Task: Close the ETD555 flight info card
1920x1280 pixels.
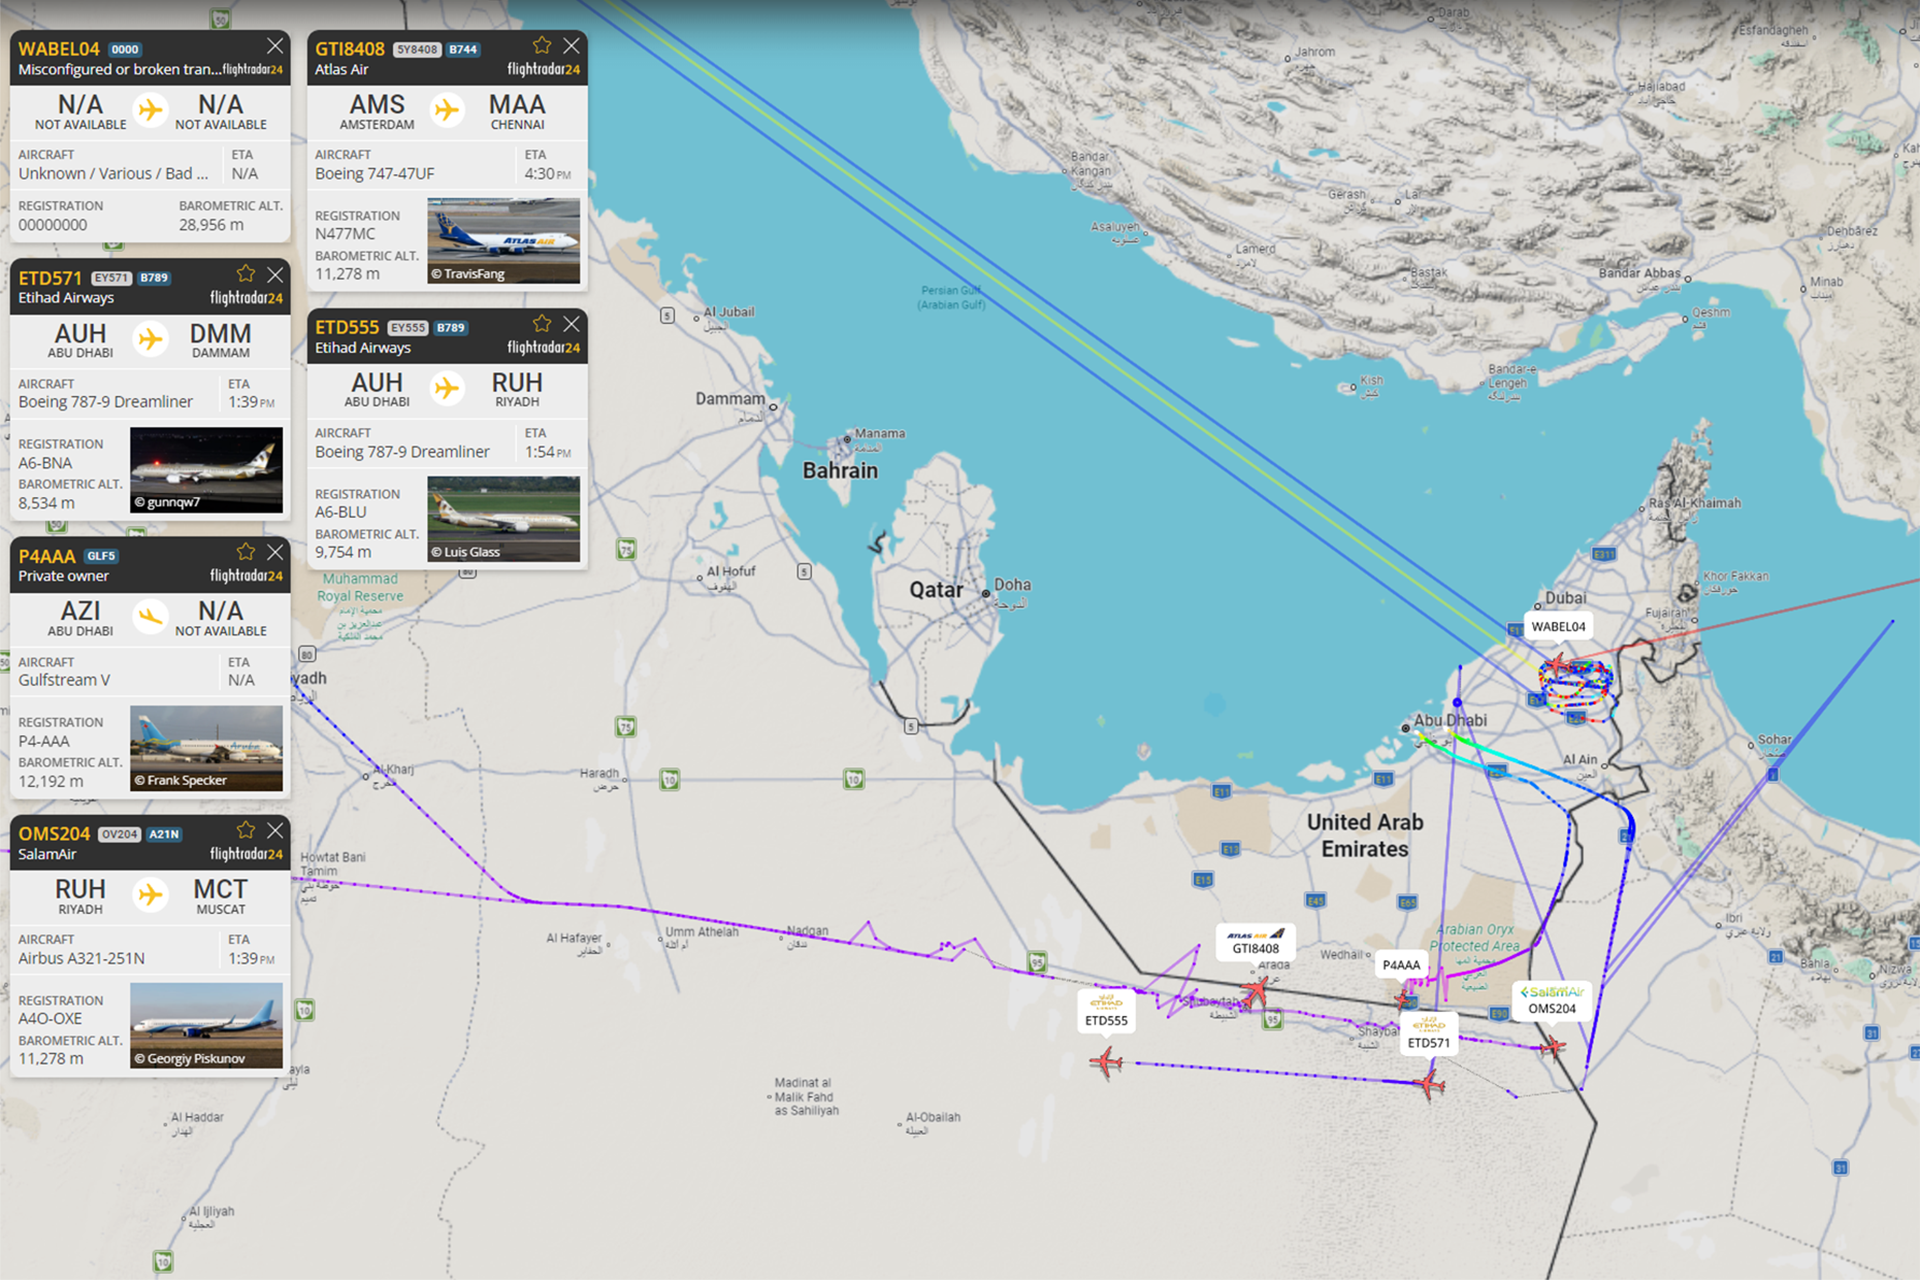Action: [x=571, y=324]
